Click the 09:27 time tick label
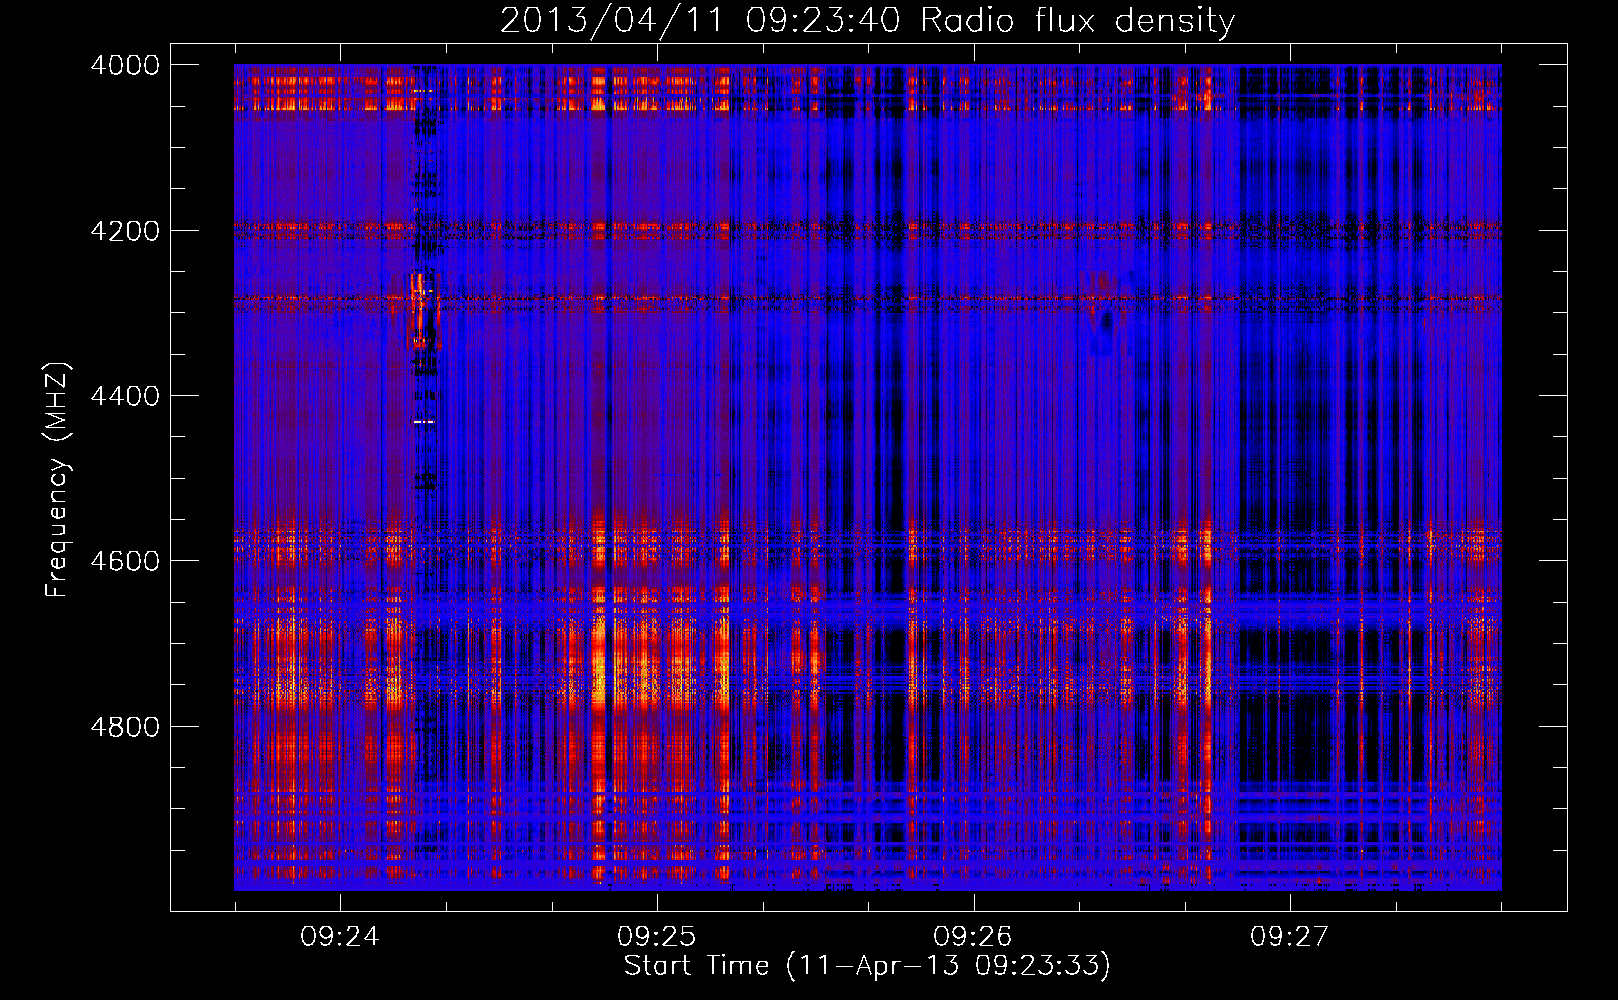The image size is (1618, 1000). pyautogui.click(x=1290, y=937)
